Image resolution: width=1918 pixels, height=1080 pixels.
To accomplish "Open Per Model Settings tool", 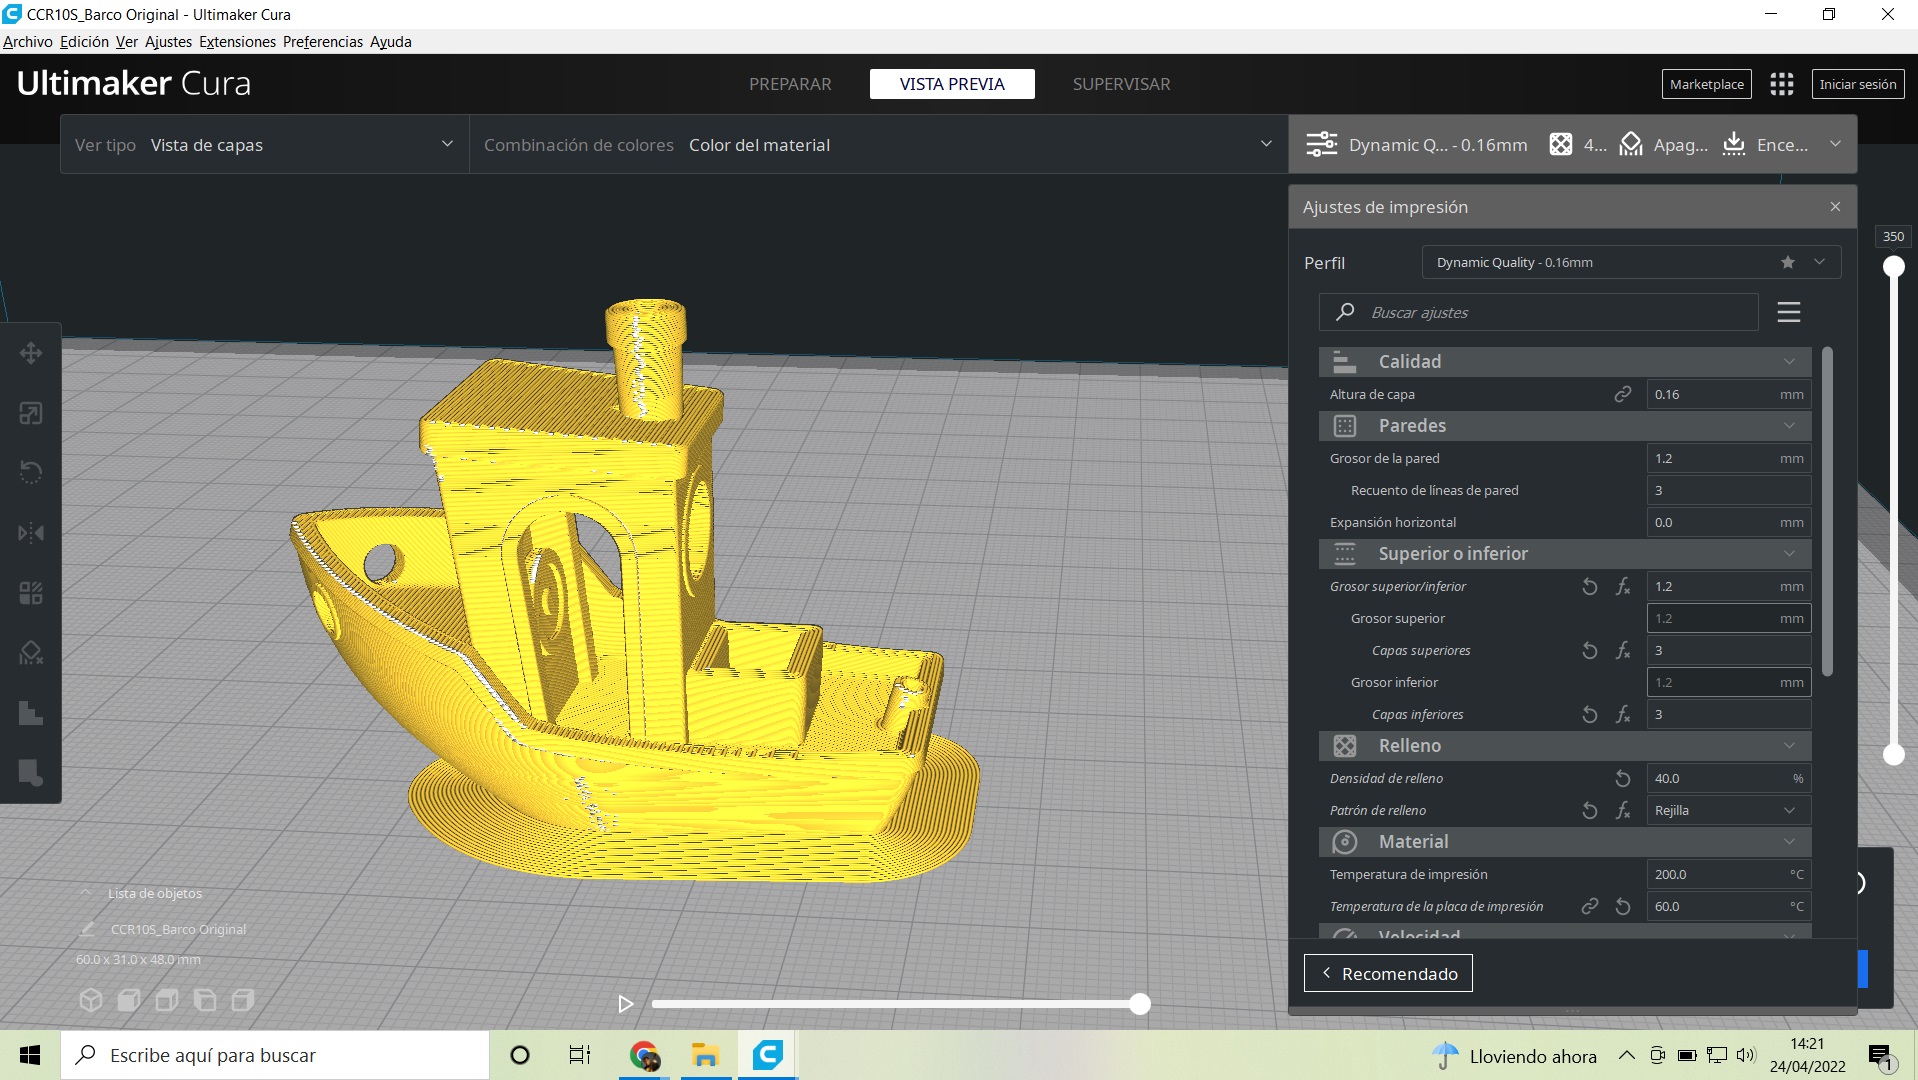I will (31, 593).
